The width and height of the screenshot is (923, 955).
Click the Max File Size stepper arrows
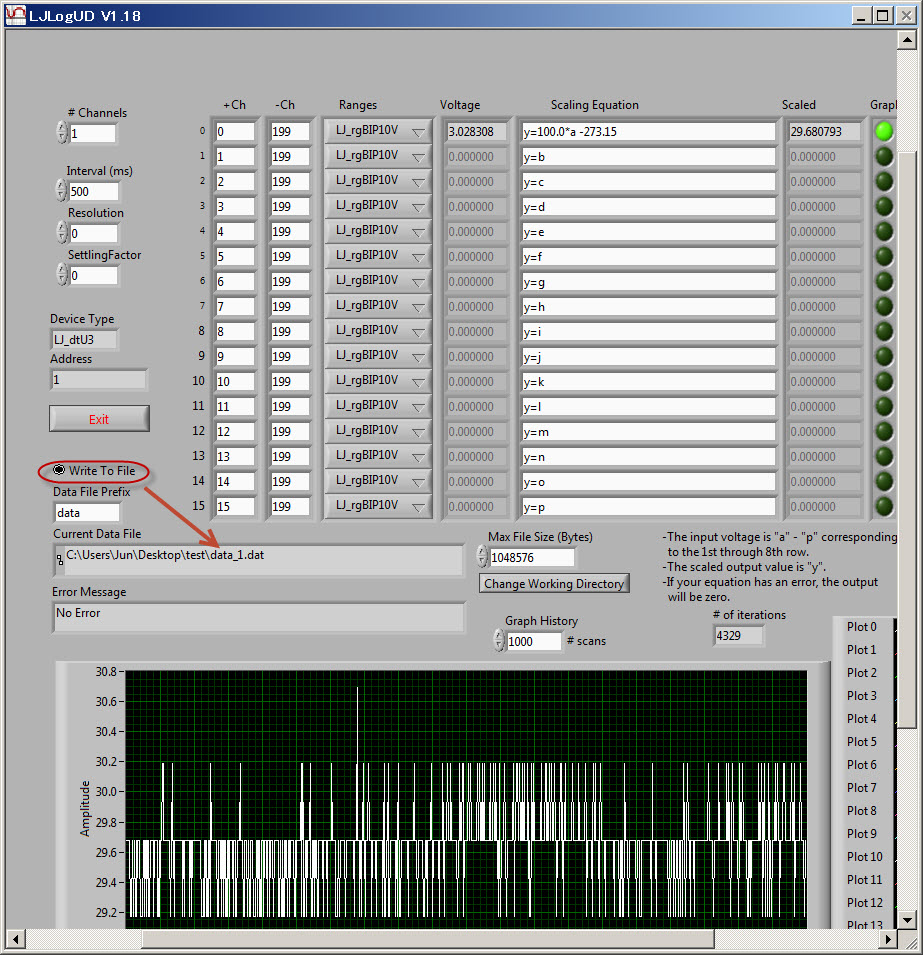point(483,557)
